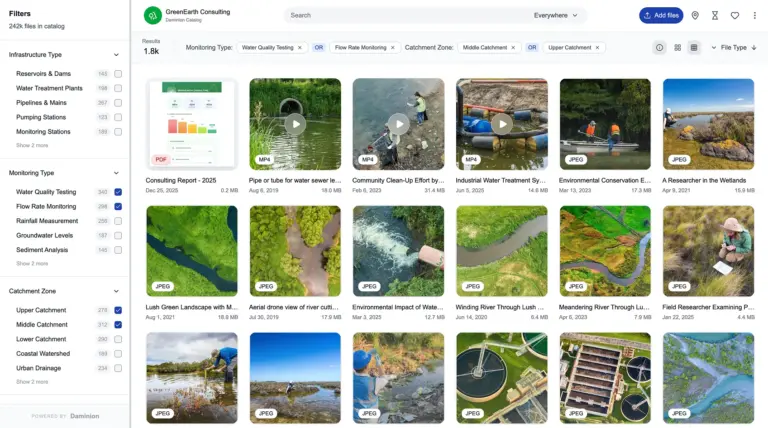Toggle the info panel icon
This screenshot has height=428, width=768.
coord(660,47)
